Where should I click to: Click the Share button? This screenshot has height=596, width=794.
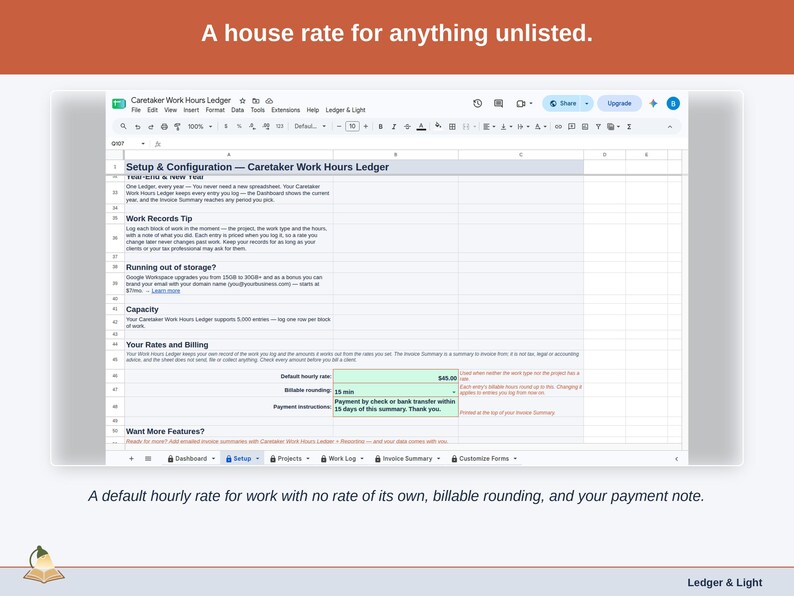point(563,103)
